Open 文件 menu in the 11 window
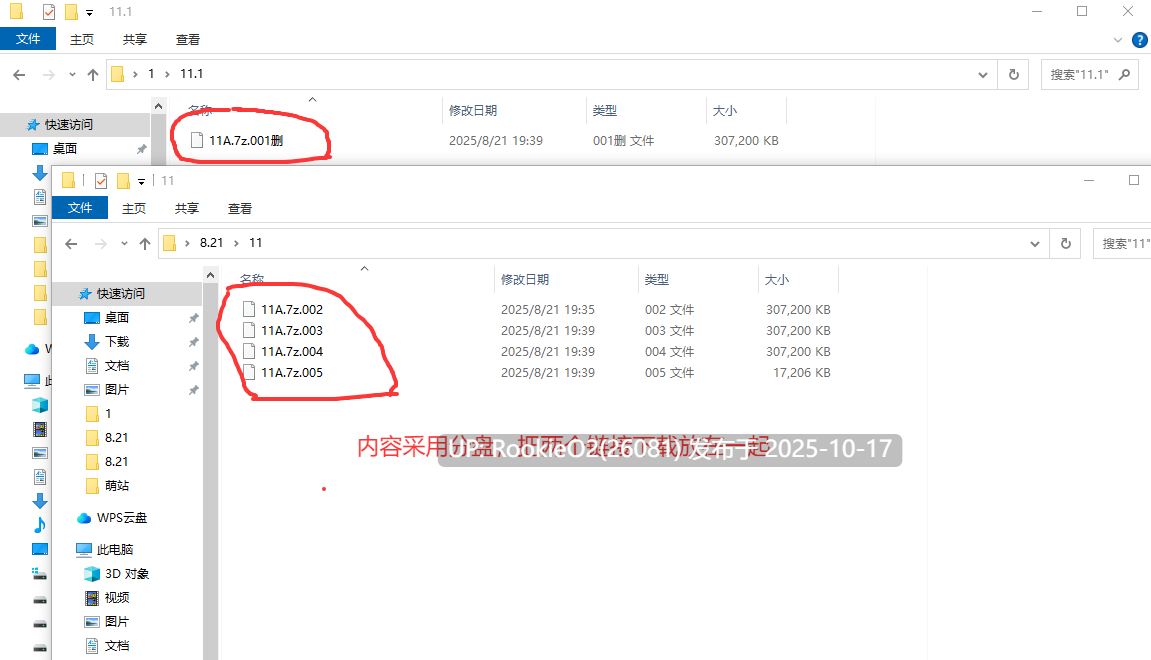The image size is (1151, 660). [x=80, y=208]
